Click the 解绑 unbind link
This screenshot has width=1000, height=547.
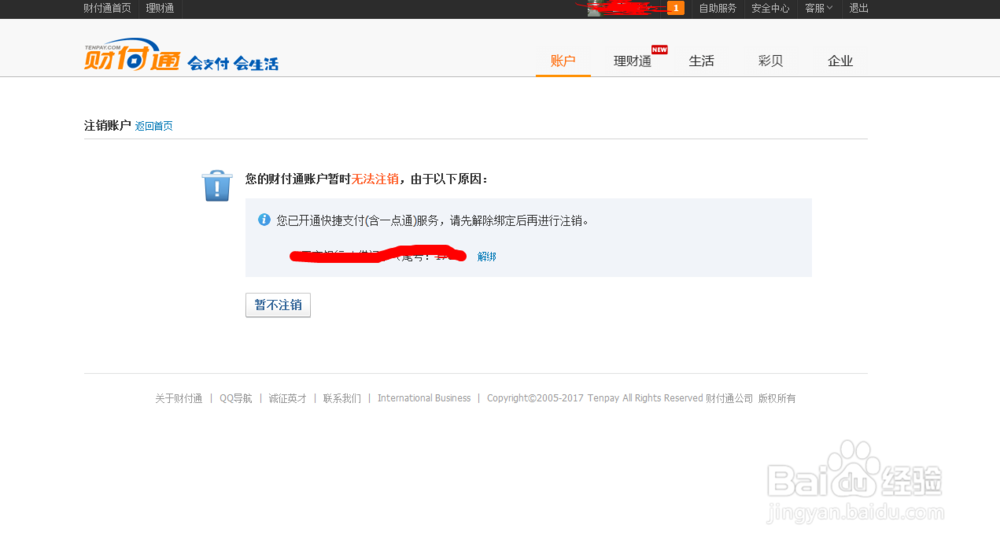click(x=487, y=256)
